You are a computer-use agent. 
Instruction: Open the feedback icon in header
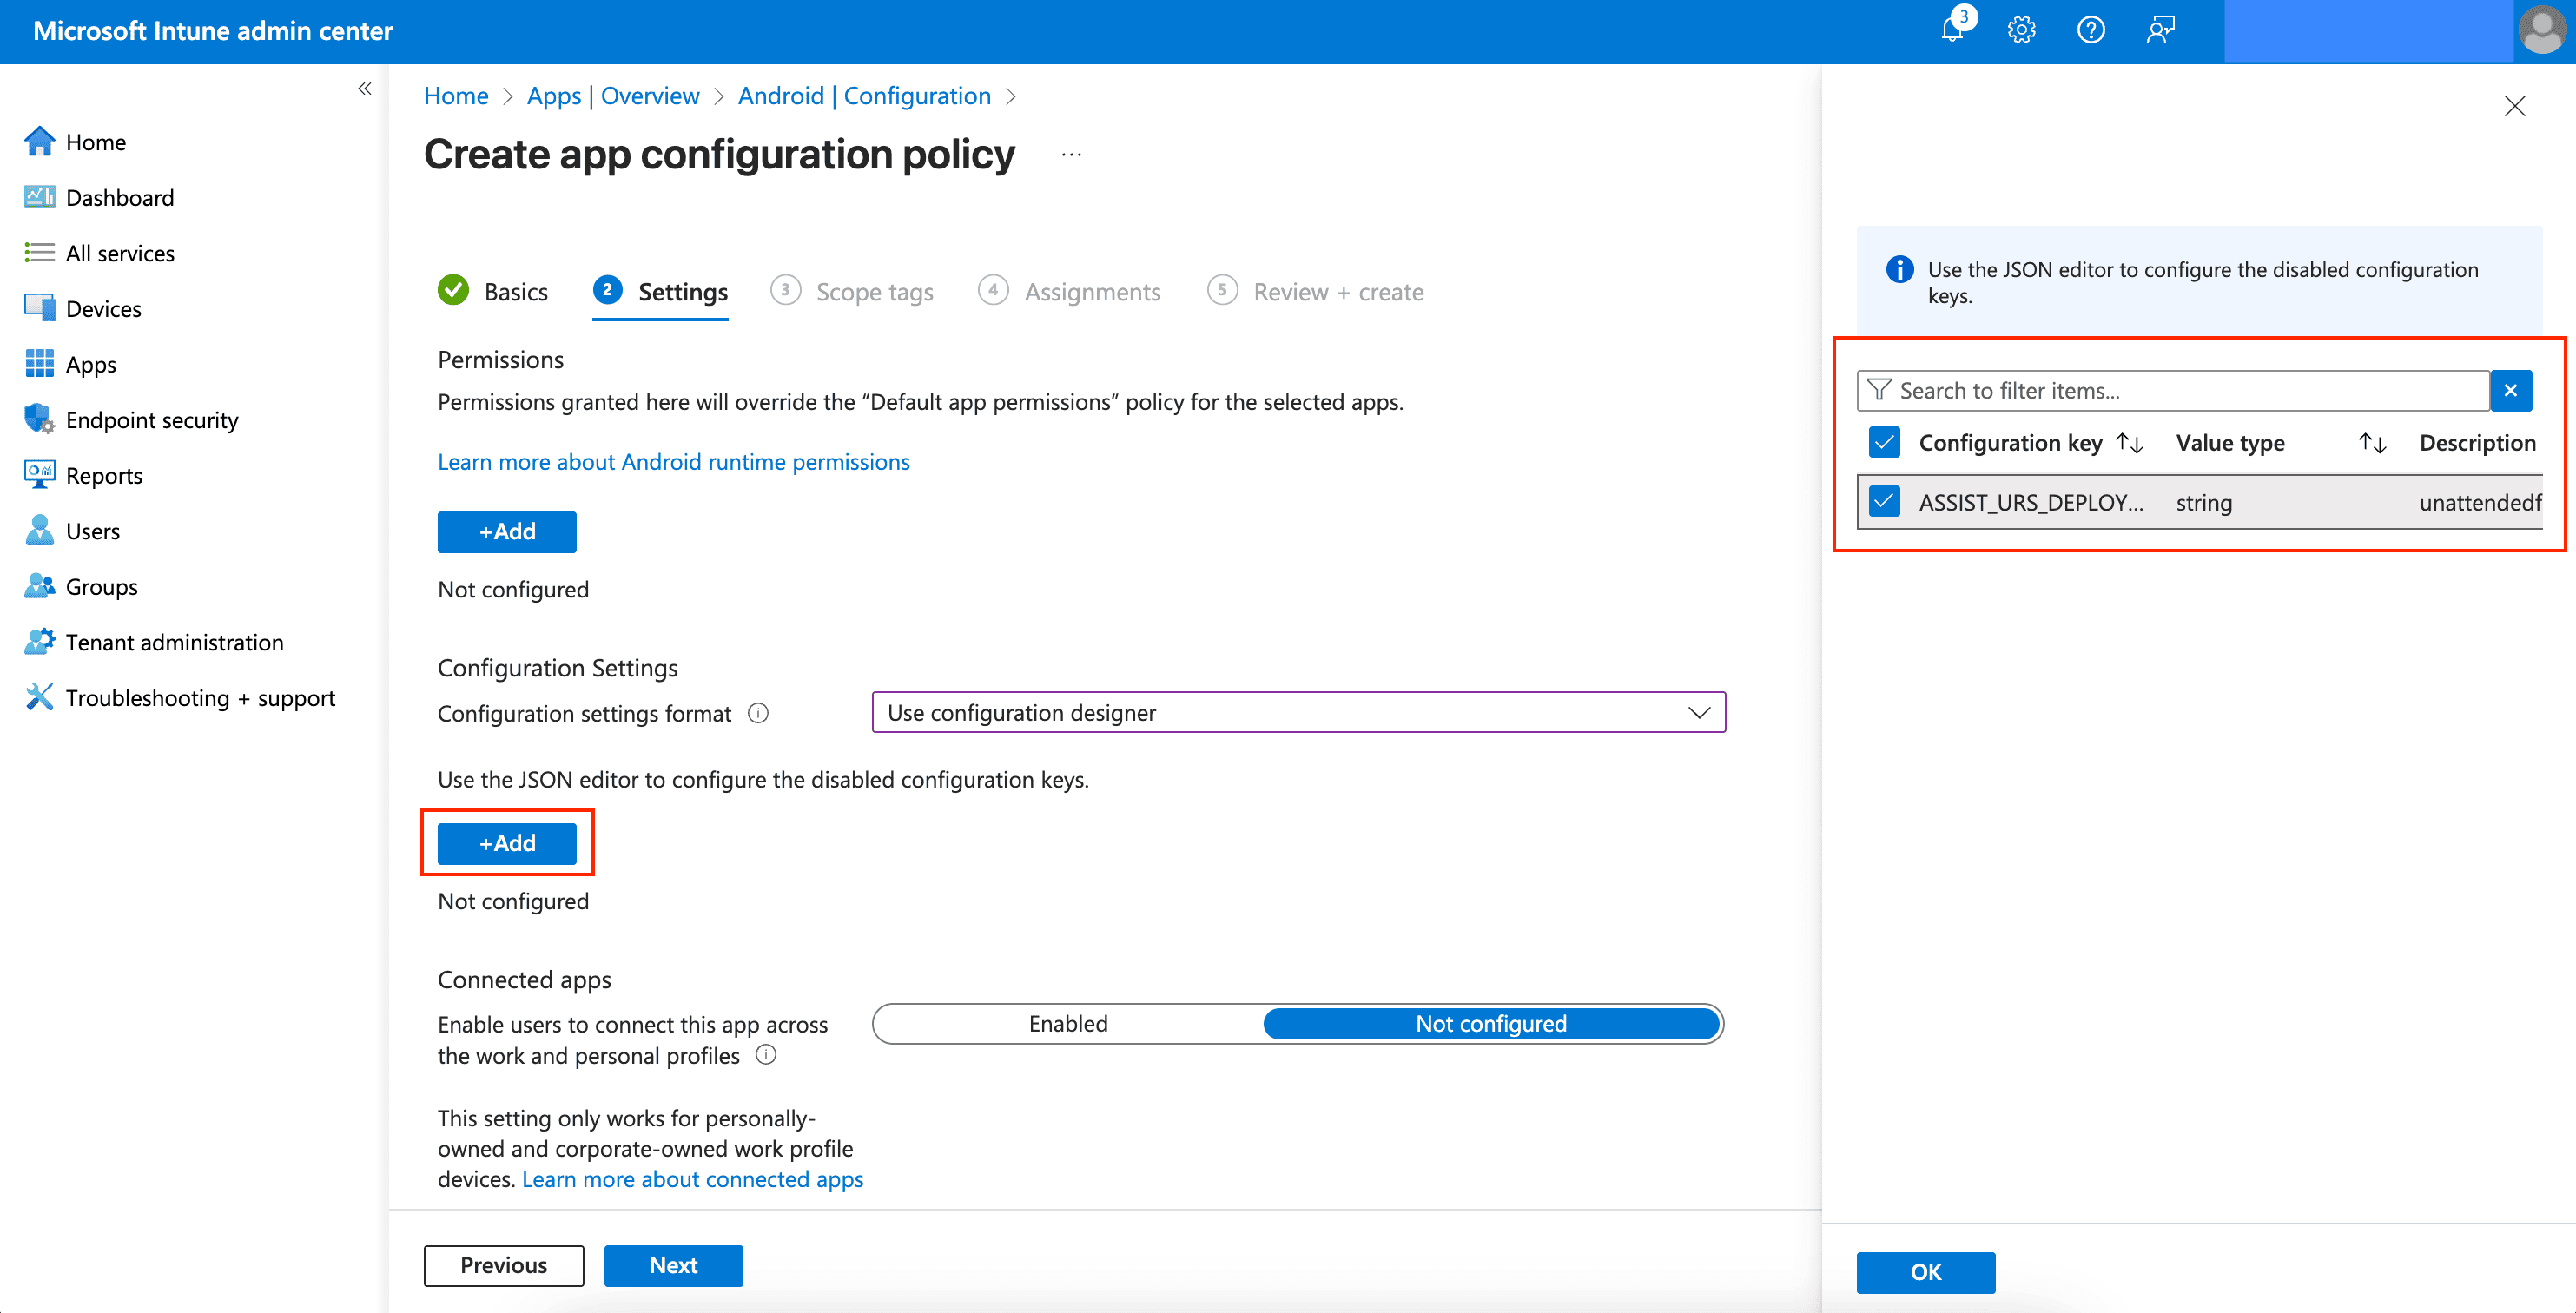point(2161,30)
